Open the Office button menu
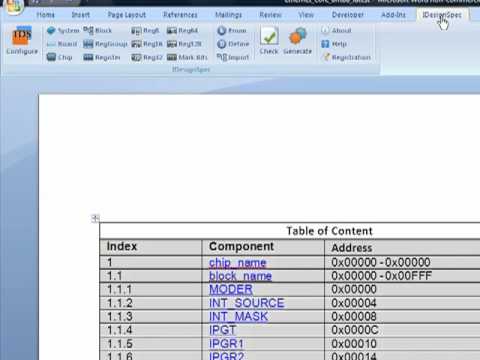This screenshot has height=360, width=480. click(x=13, y=7)
